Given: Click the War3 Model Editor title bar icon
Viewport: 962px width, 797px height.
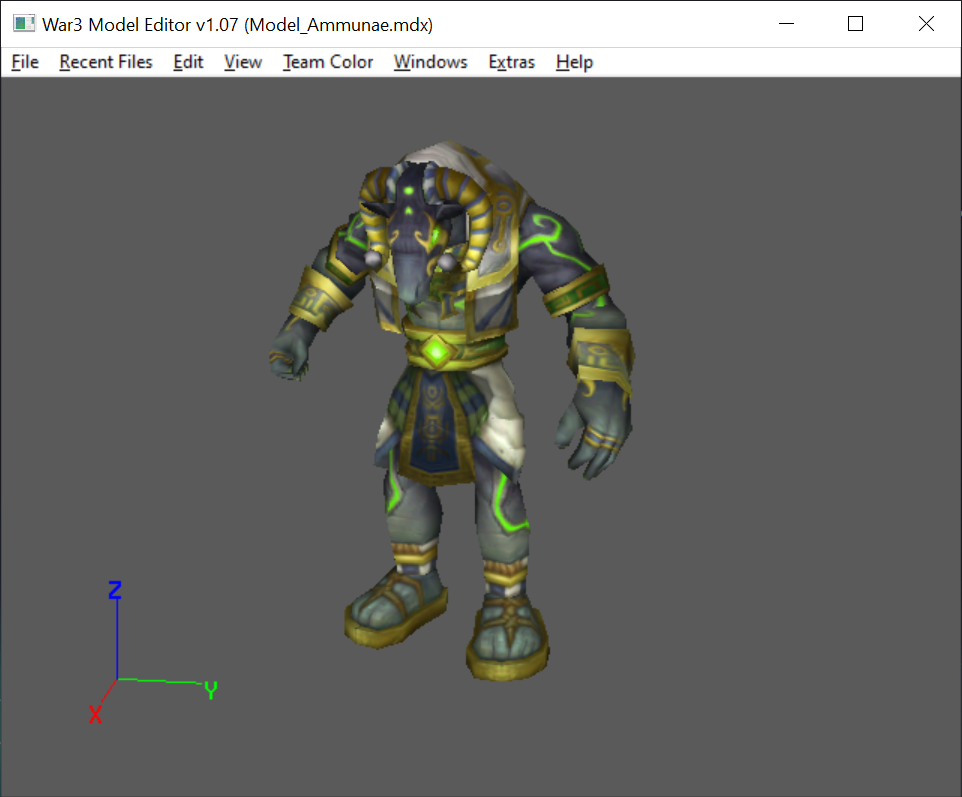Looking at the screenshot, I should coord(24,24).
